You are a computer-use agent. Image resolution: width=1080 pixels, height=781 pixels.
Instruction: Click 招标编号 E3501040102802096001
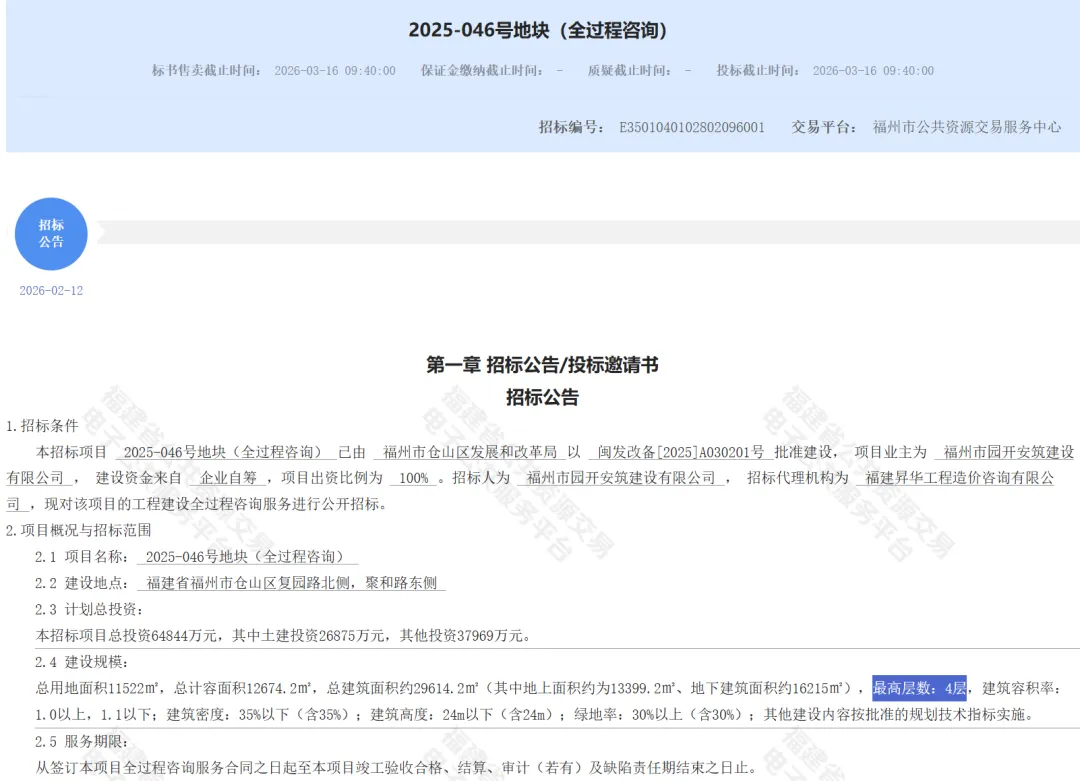pyautogui.click(x=692, y=127)
